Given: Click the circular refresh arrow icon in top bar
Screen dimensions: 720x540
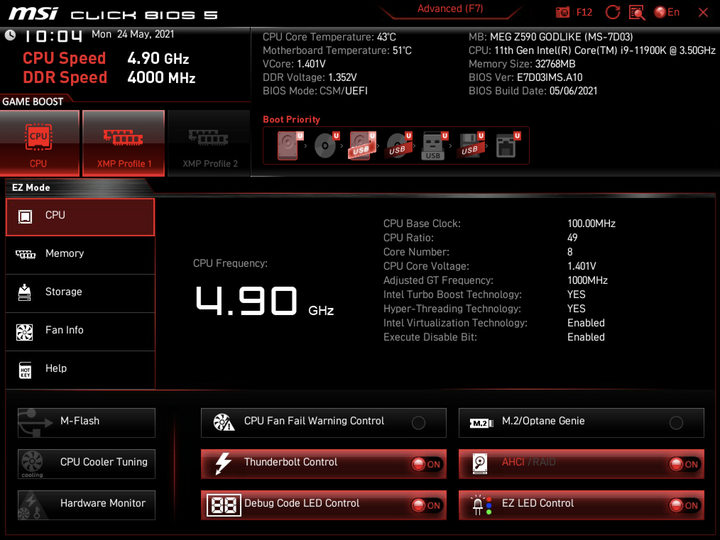Looking at the screenshot, I should click(613, 12).
